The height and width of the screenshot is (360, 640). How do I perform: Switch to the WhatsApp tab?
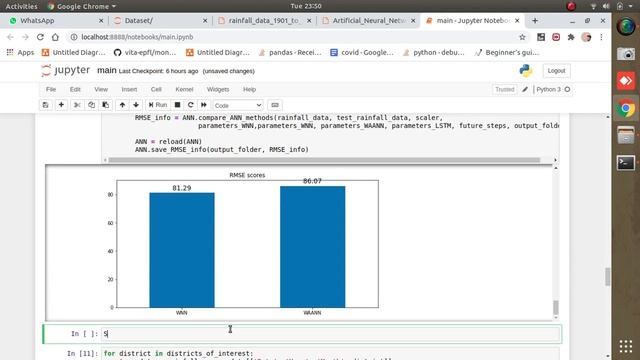(x=56, y=20)
